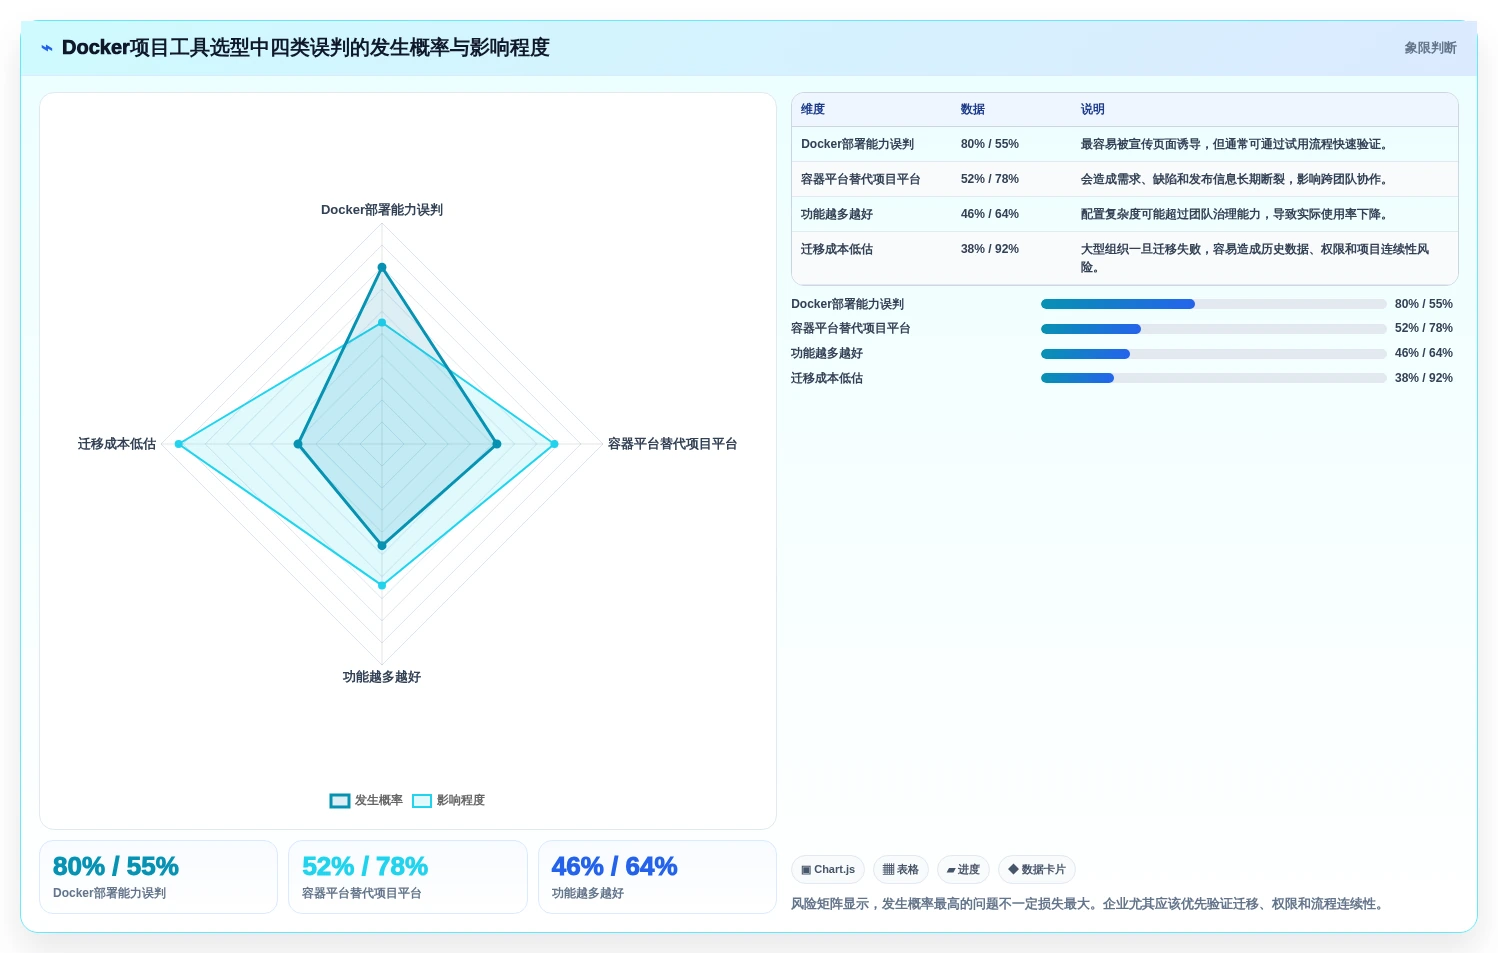The width and height of the screenshot is (1498, 953).
Task: Click radar axis label 功能越多越好
Action: pyautogui.click(x=382, y=677)
